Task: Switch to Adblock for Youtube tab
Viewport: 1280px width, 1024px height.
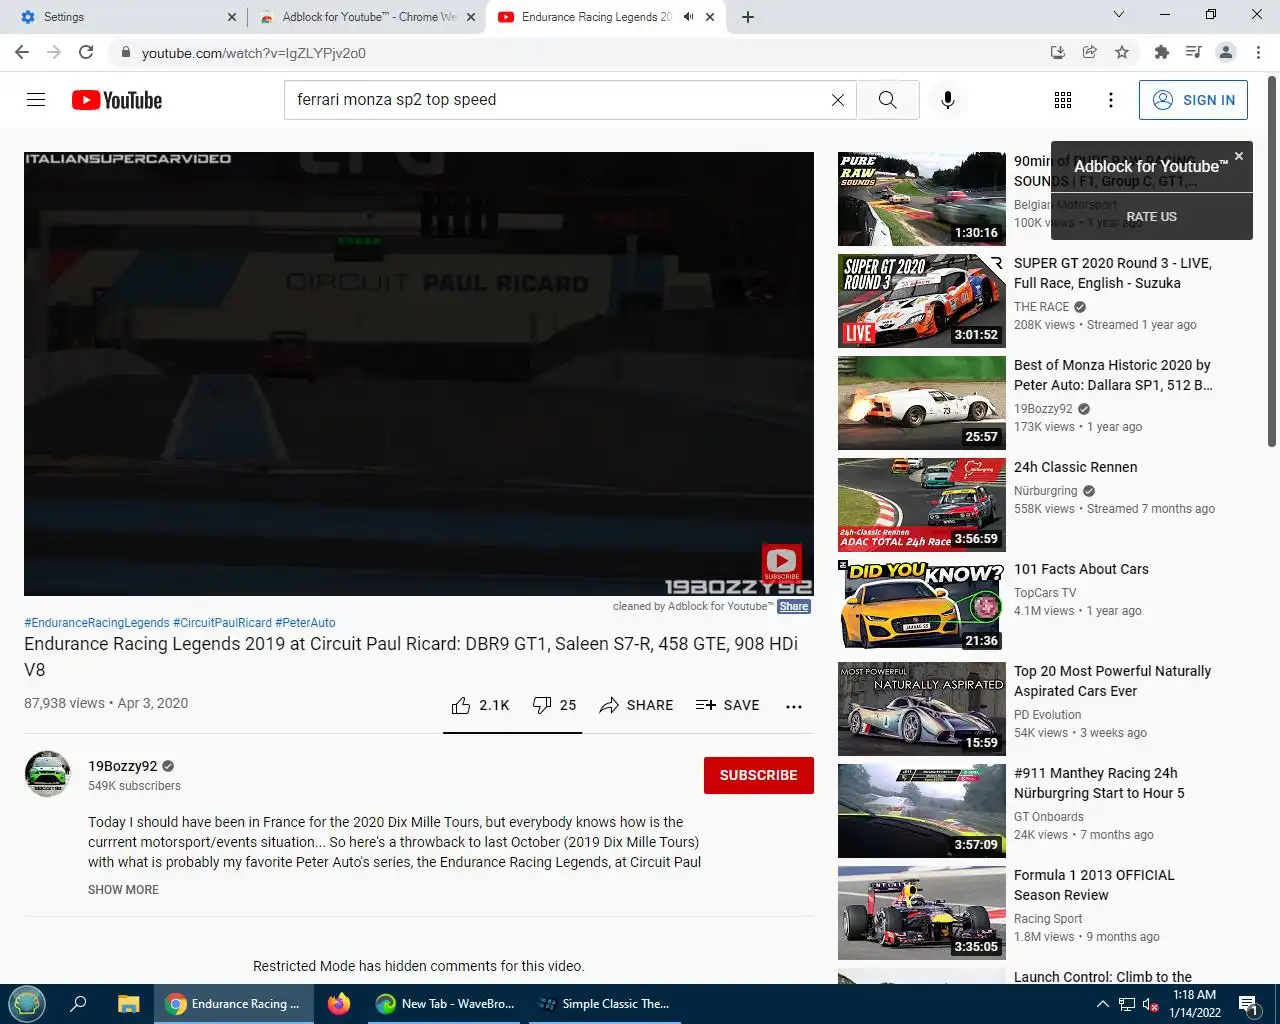Action: [x=366, y=17]
